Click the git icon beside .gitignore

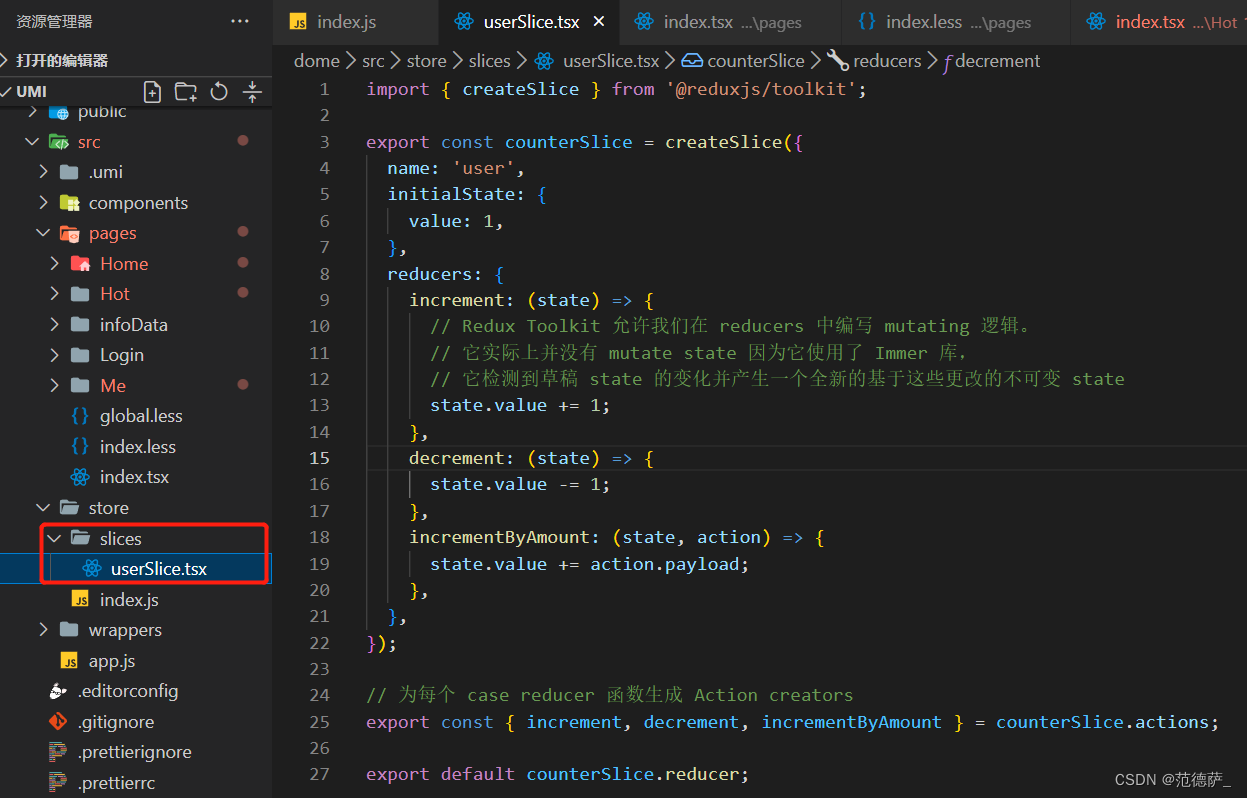58,722
